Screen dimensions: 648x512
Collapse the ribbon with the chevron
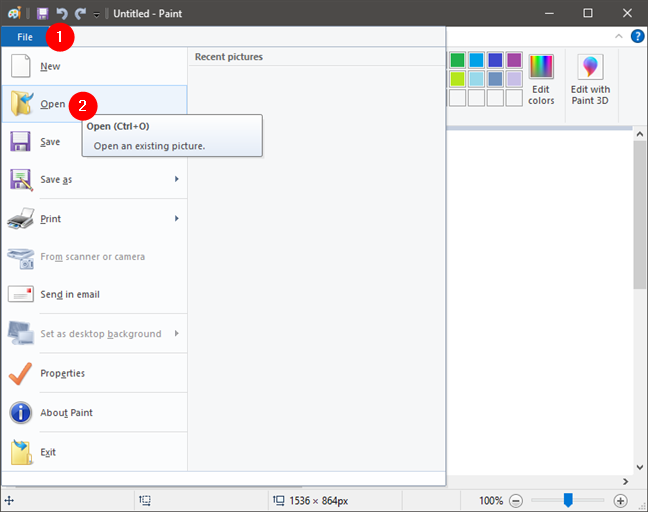point(619,36)
